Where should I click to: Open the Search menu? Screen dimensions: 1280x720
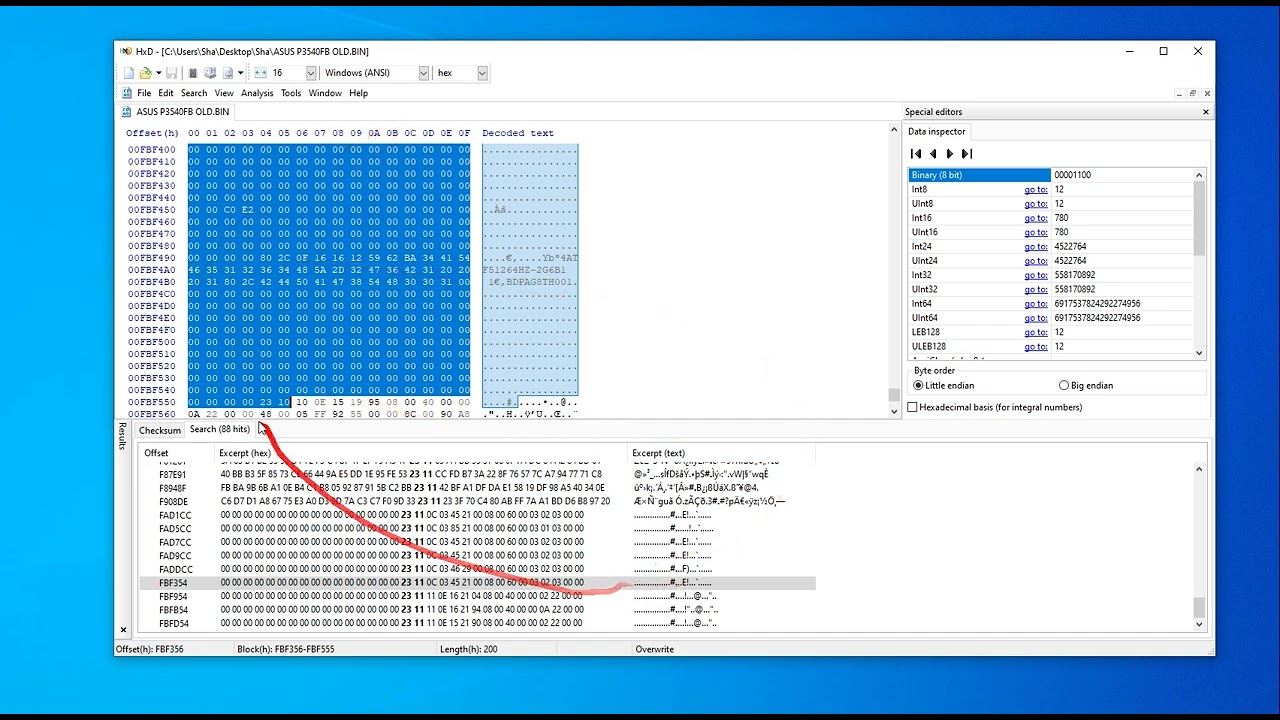click(x=194, y=93)
